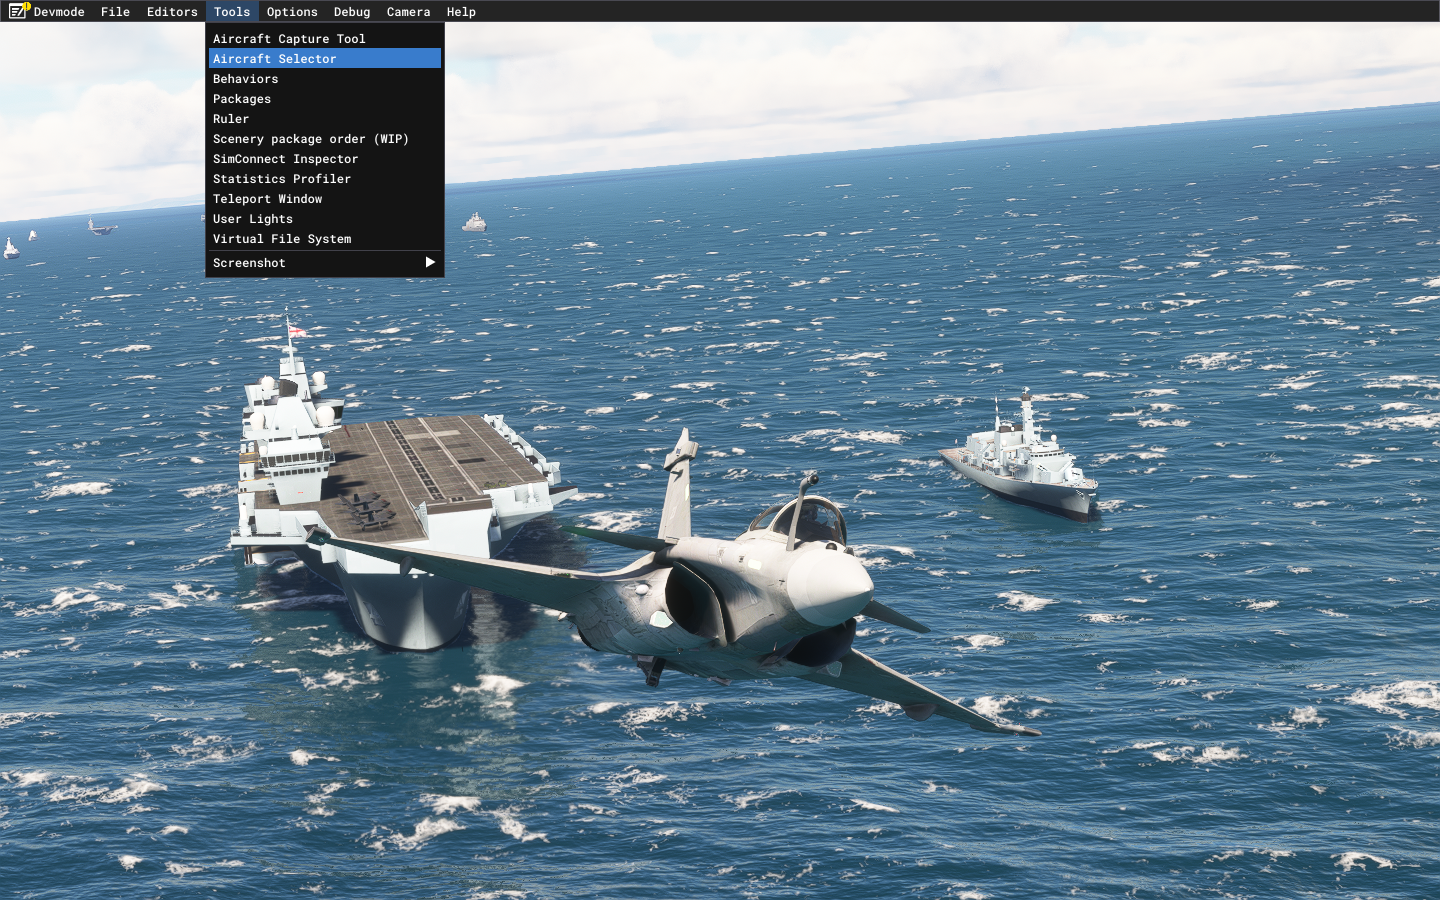The width and height of the screenshot is (1440, 900).
Task: Open the Help menu
Action: pos(461,12)
